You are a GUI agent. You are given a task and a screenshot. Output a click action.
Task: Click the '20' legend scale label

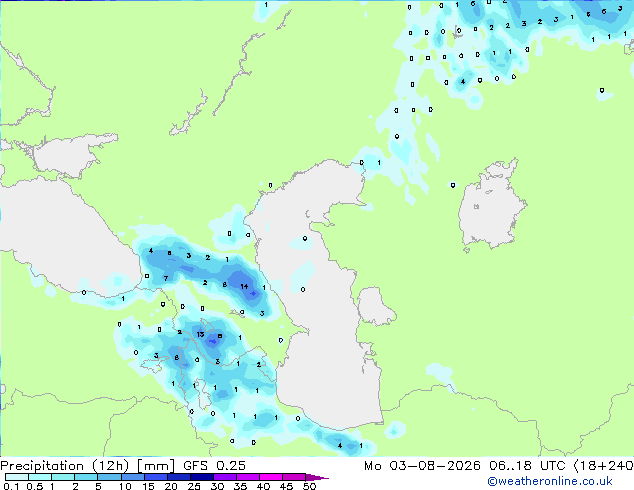coord(171,486)
